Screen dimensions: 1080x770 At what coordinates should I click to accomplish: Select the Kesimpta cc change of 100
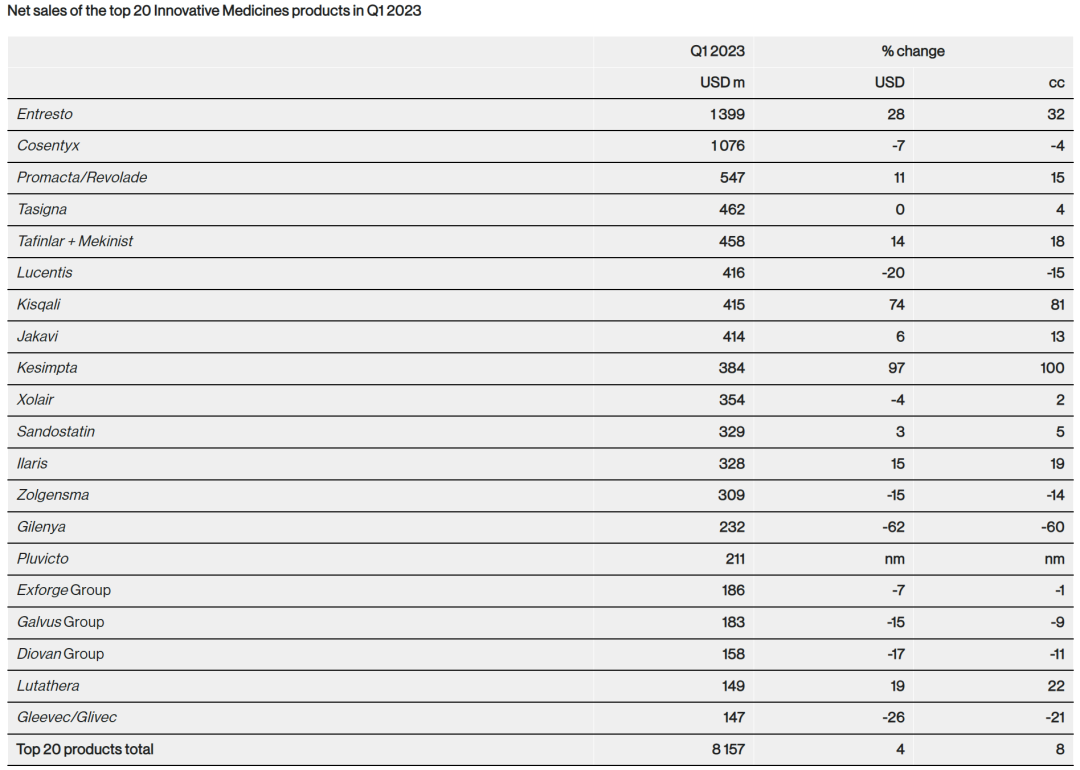coord(1052,368)
